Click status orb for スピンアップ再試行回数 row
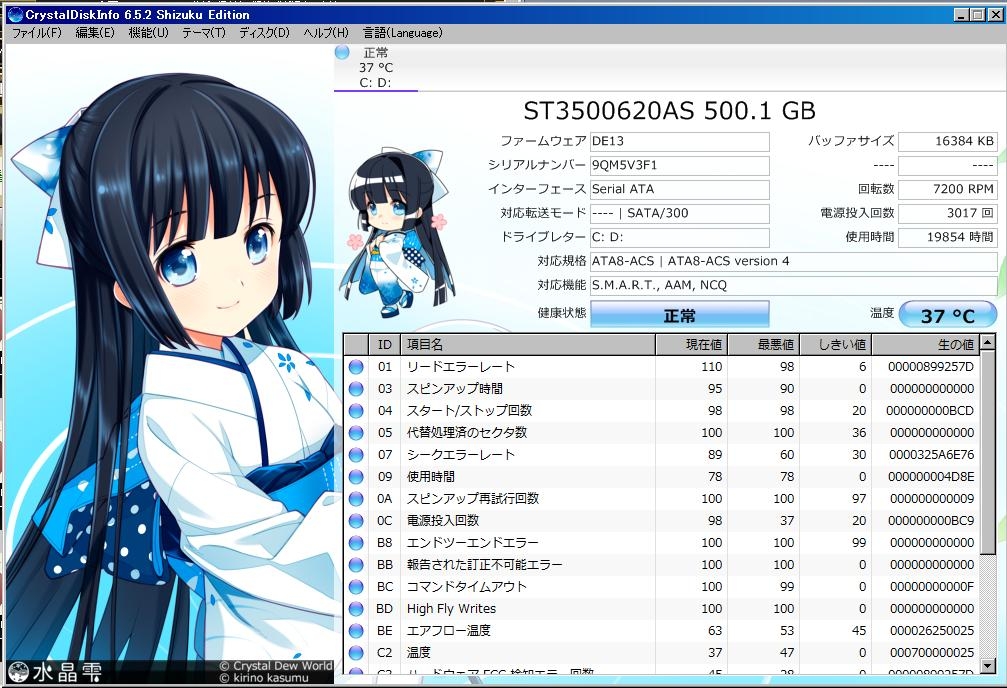 point(356,498)
